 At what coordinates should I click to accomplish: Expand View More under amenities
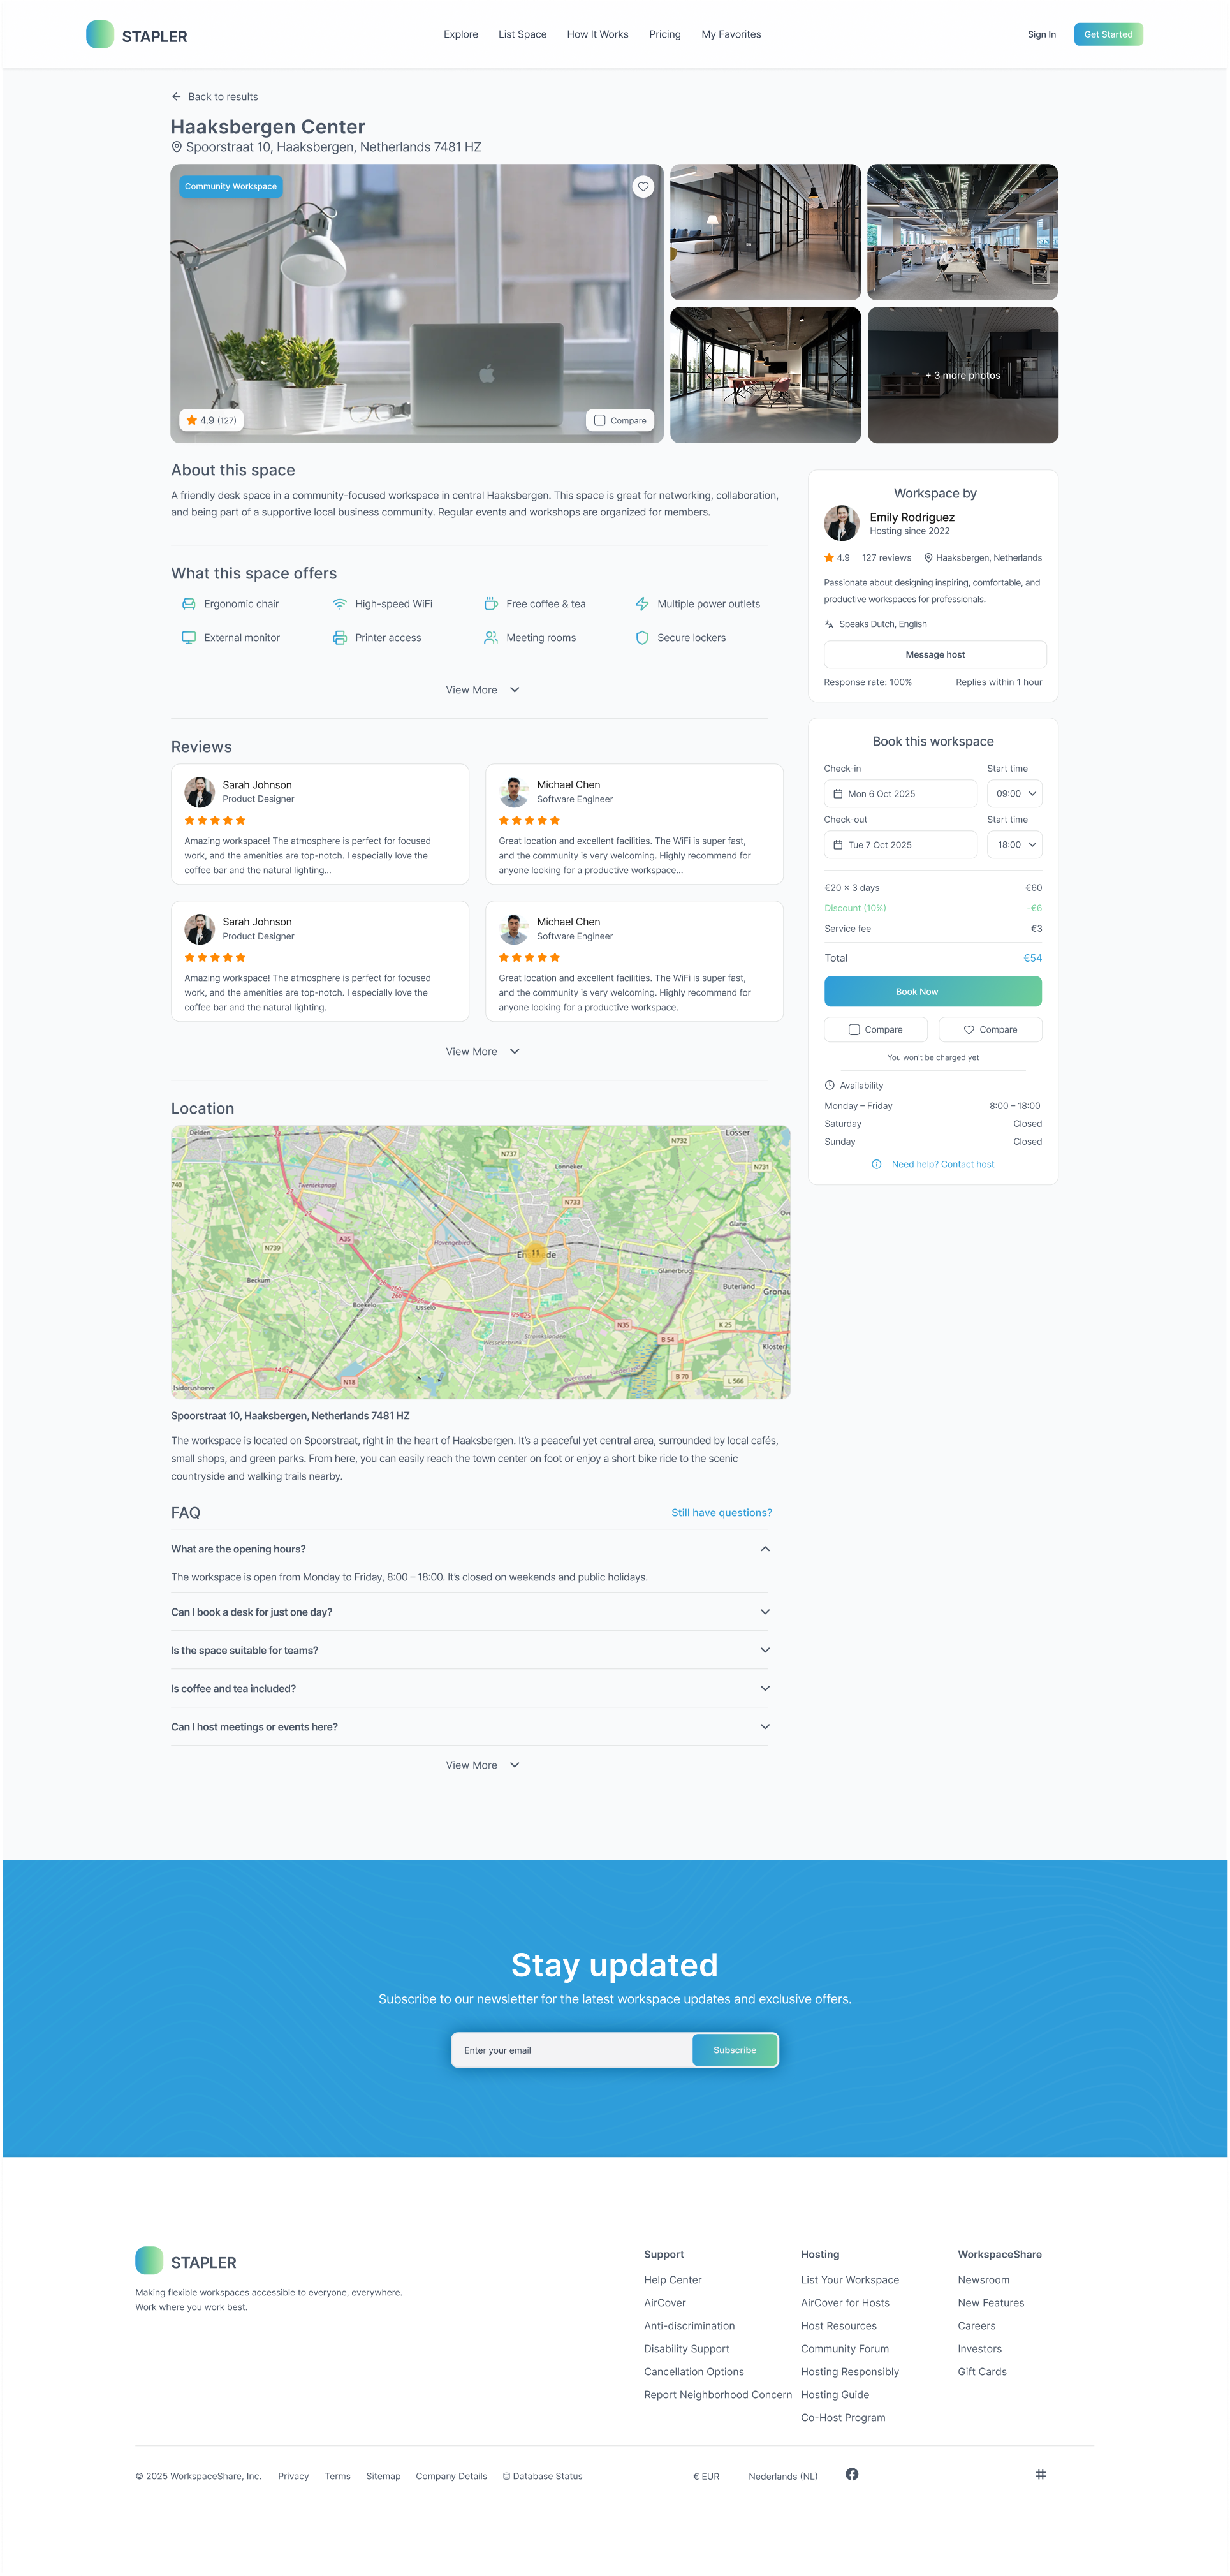click(x=483, y=690)
